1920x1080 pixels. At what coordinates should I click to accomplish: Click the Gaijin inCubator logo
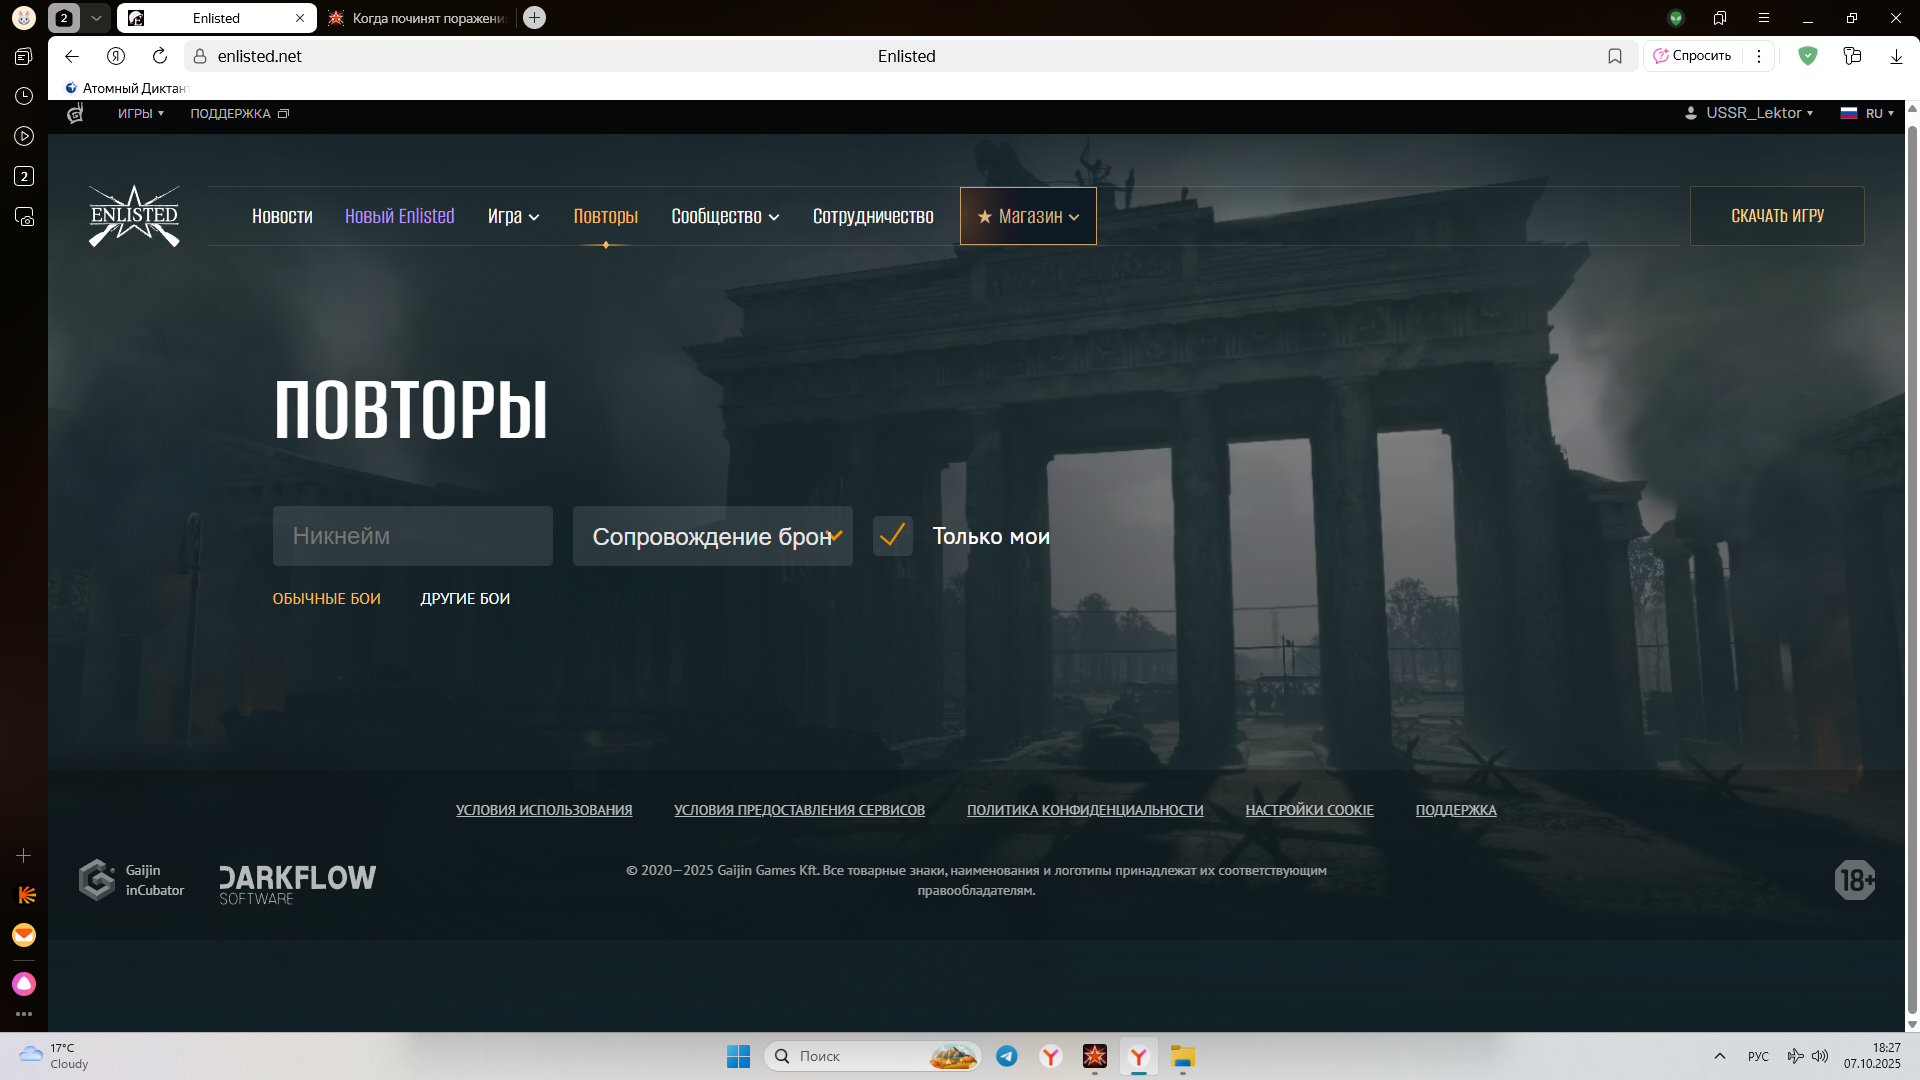(x=131, y=880)
